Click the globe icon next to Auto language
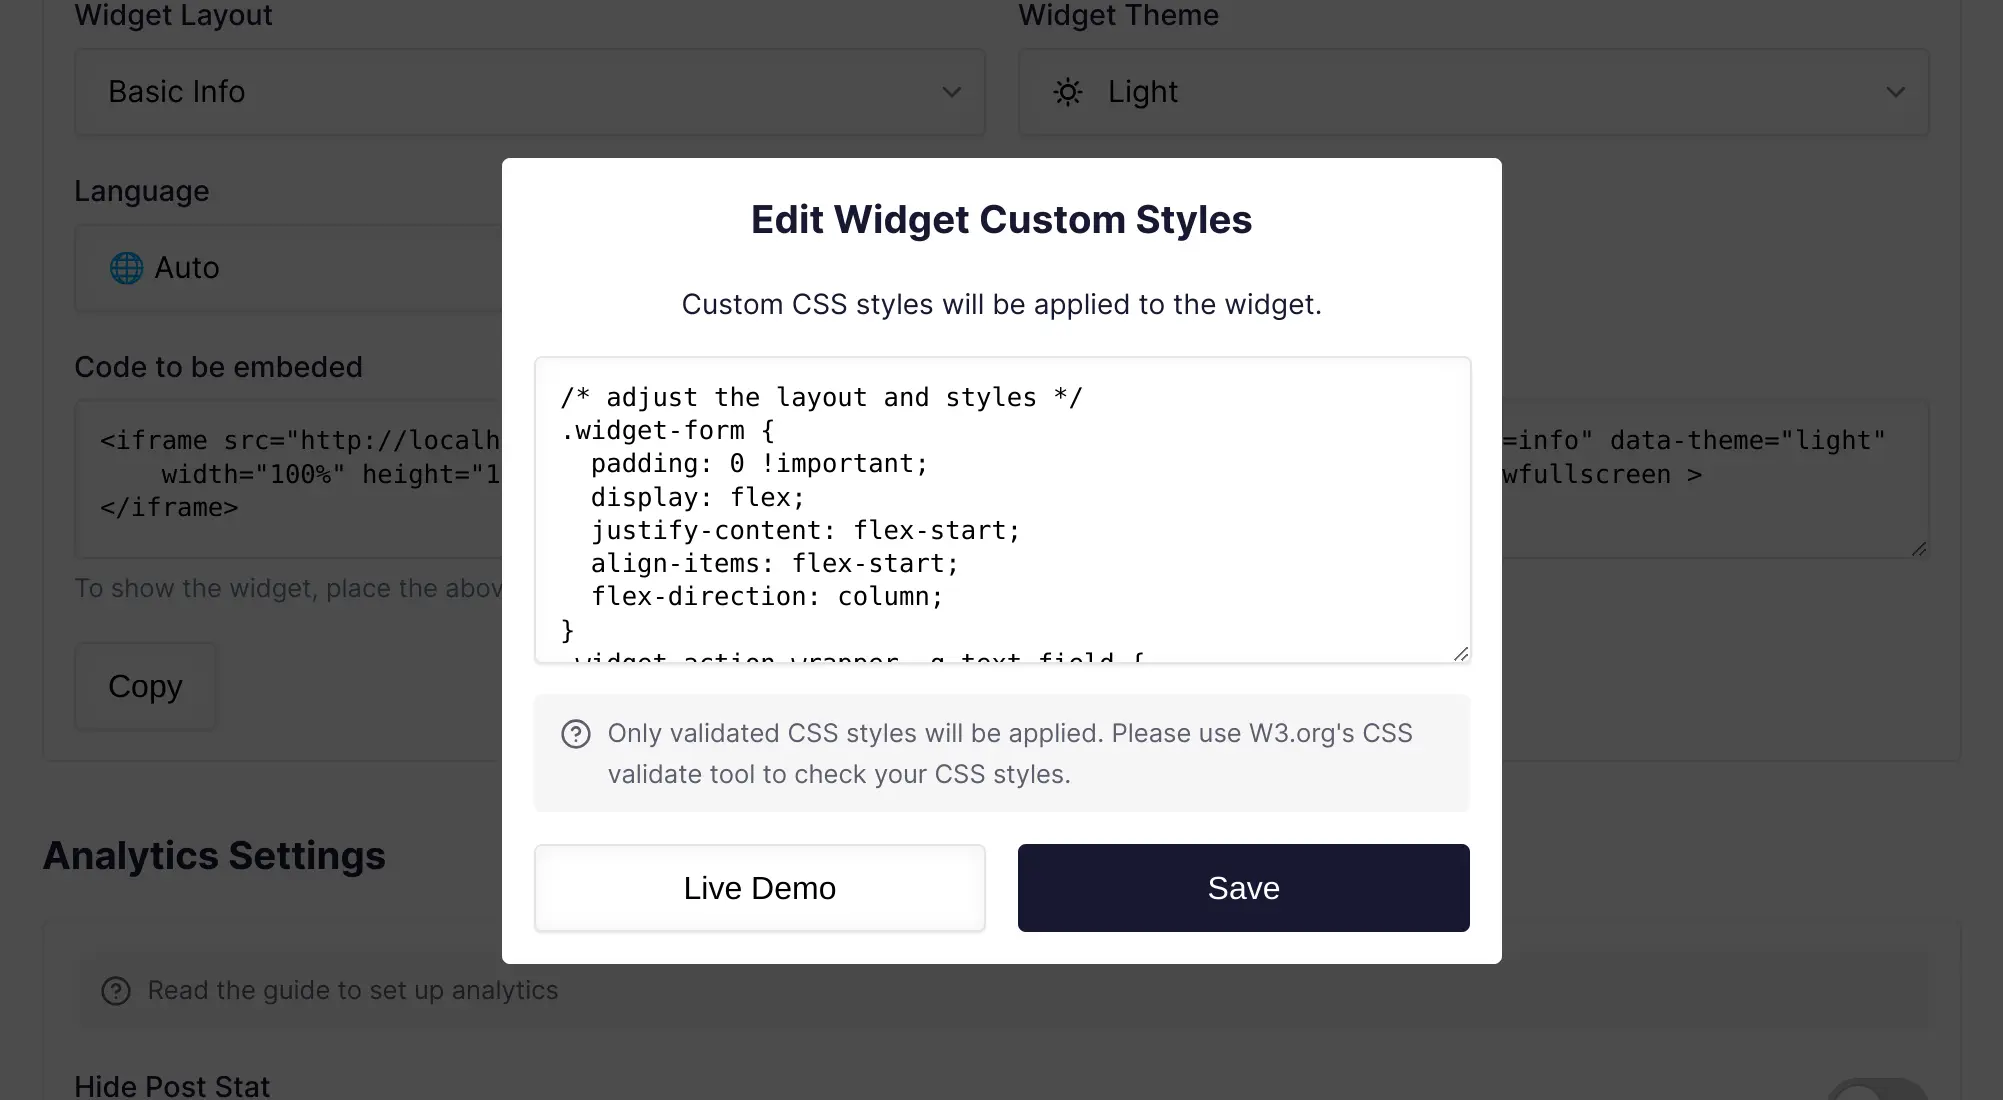The height and width of the screenshot is (1100, 2003). [125, 267]
